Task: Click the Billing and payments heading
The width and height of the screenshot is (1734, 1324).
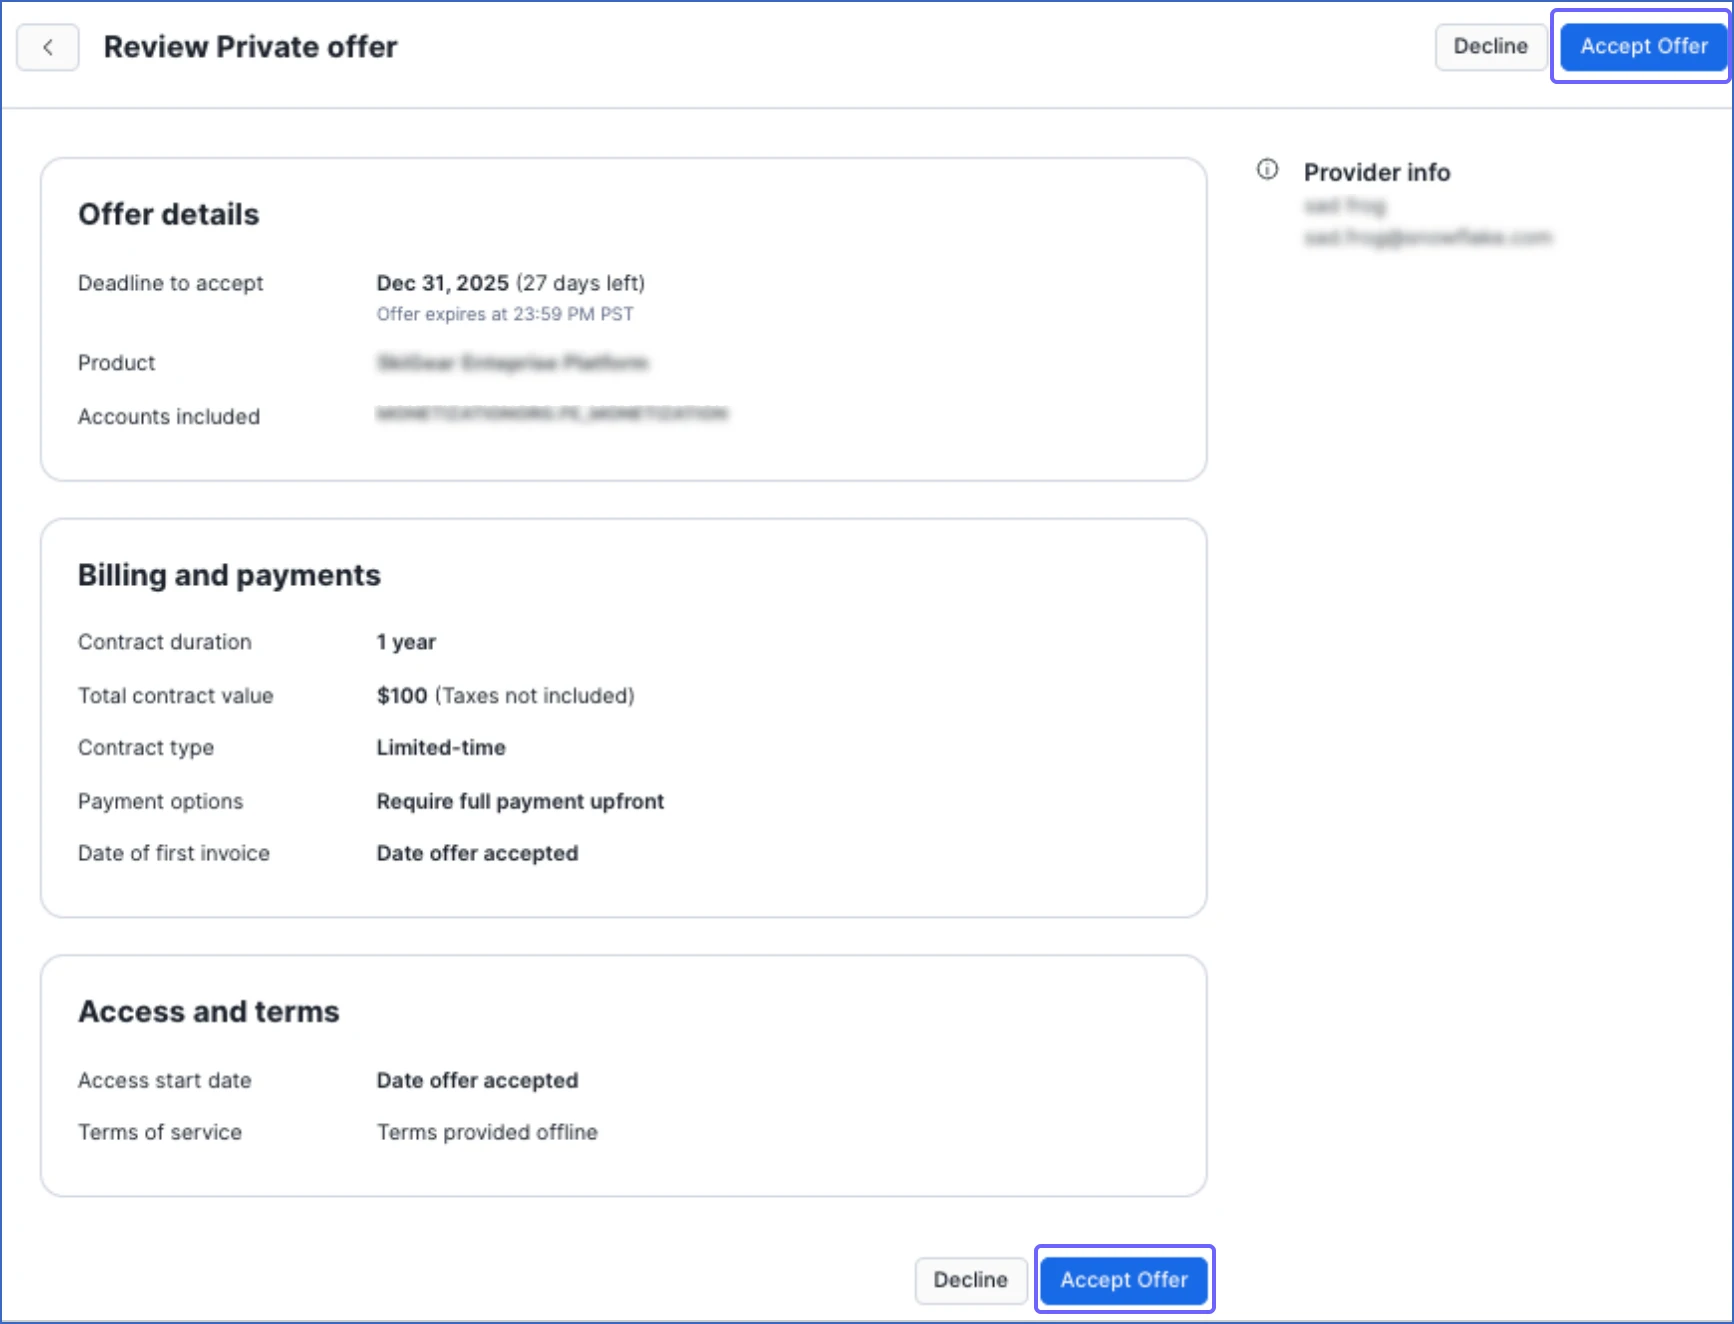Action: coord(229,575)
